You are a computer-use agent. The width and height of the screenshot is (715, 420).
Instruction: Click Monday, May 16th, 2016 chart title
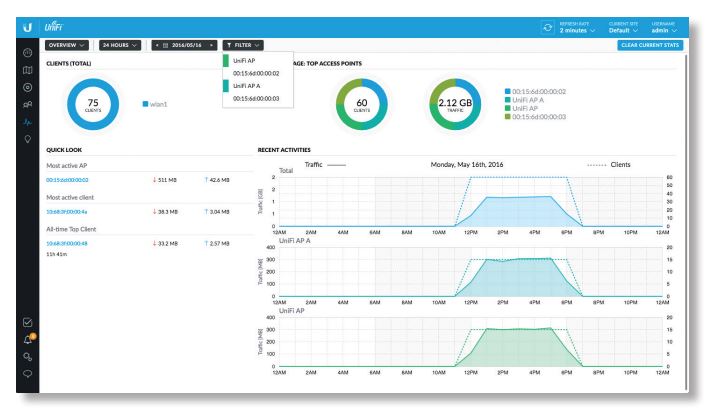click(467, 165)
